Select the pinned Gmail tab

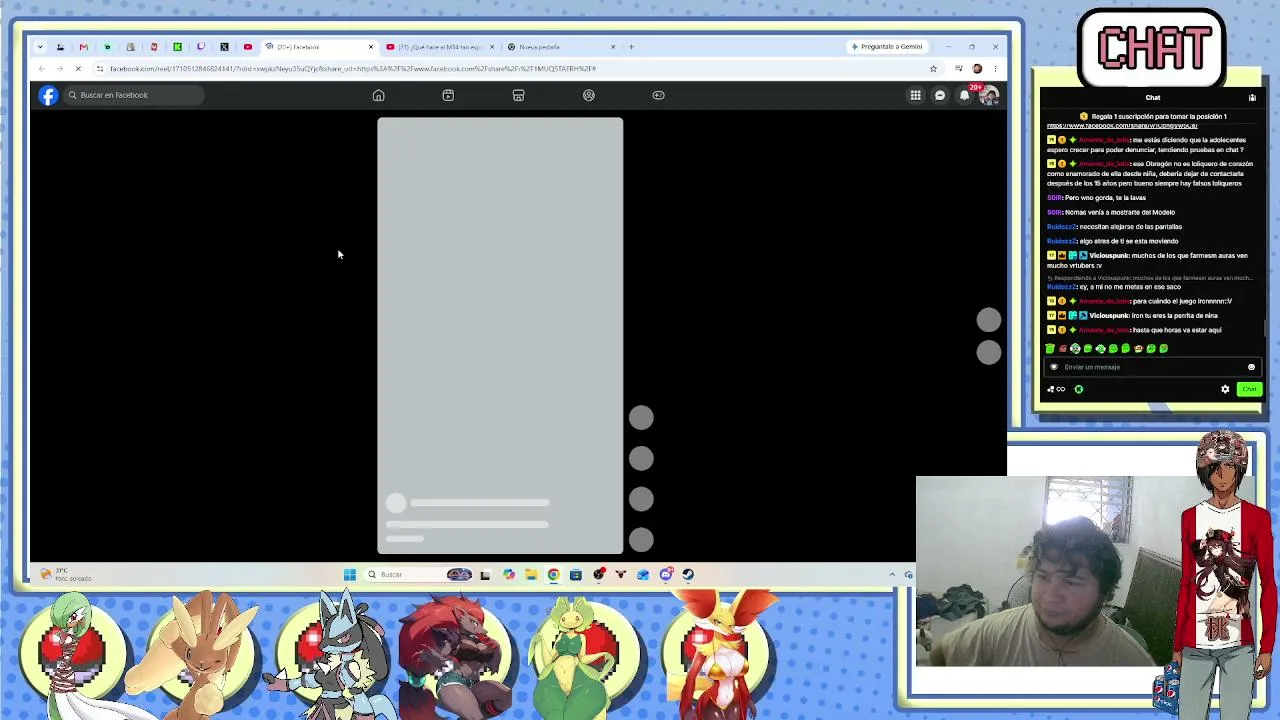83,47
